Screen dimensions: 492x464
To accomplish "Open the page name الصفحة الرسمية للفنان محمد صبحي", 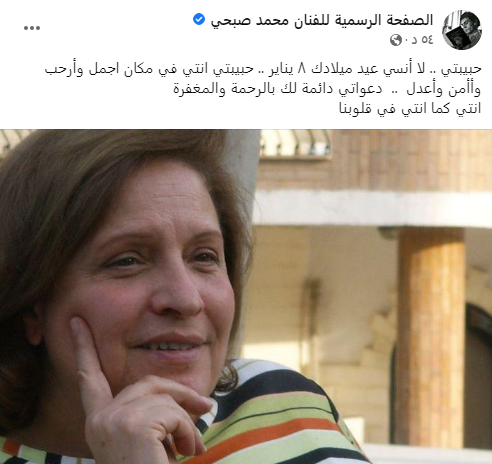I will point(322,20).
